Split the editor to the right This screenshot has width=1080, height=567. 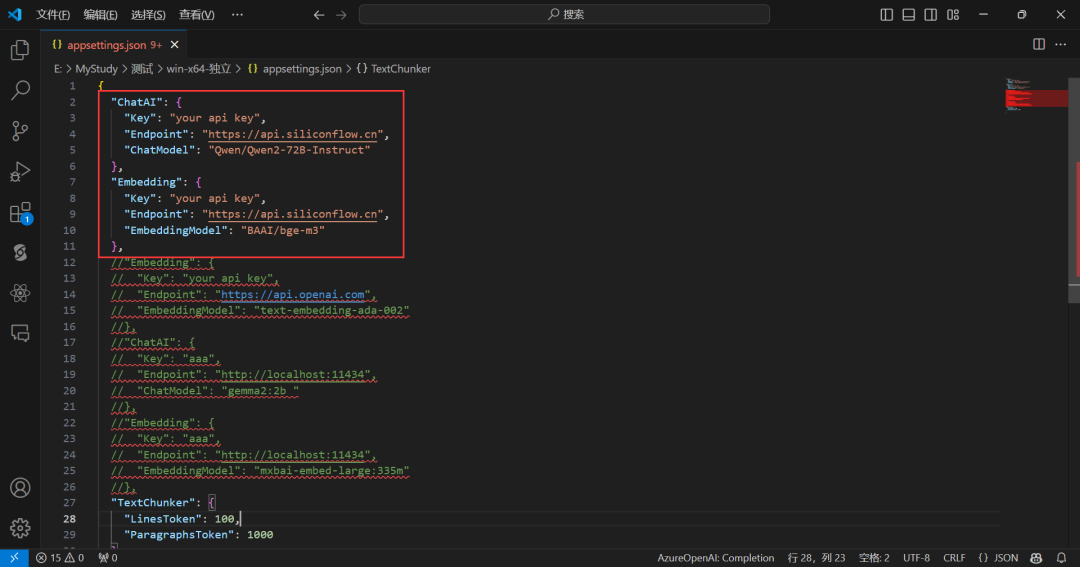click(1039, 45)
